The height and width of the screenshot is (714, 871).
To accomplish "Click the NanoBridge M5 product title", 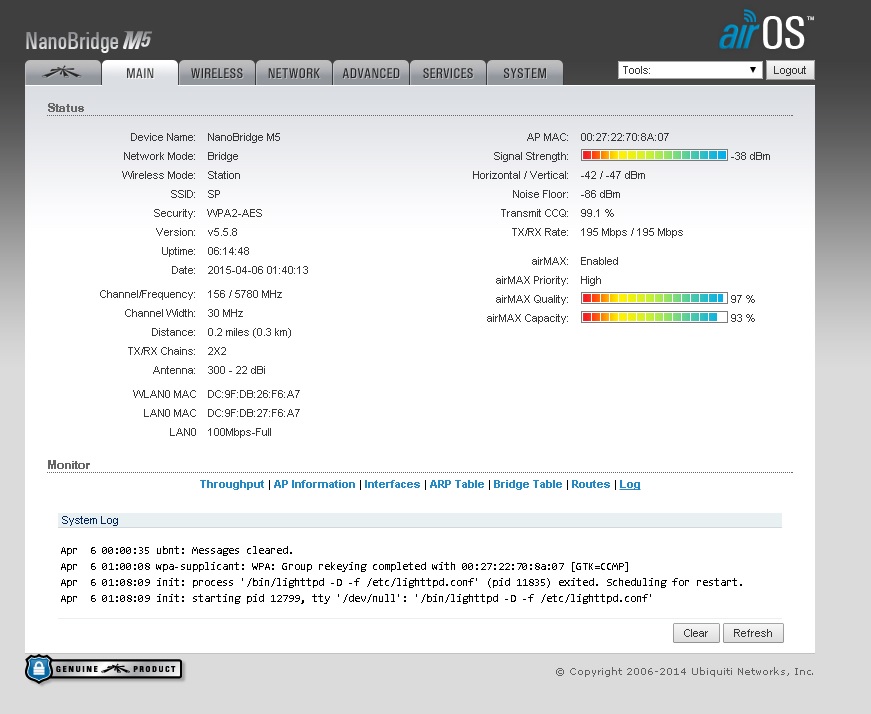I will pyautogui.click(x=88, y=41).
